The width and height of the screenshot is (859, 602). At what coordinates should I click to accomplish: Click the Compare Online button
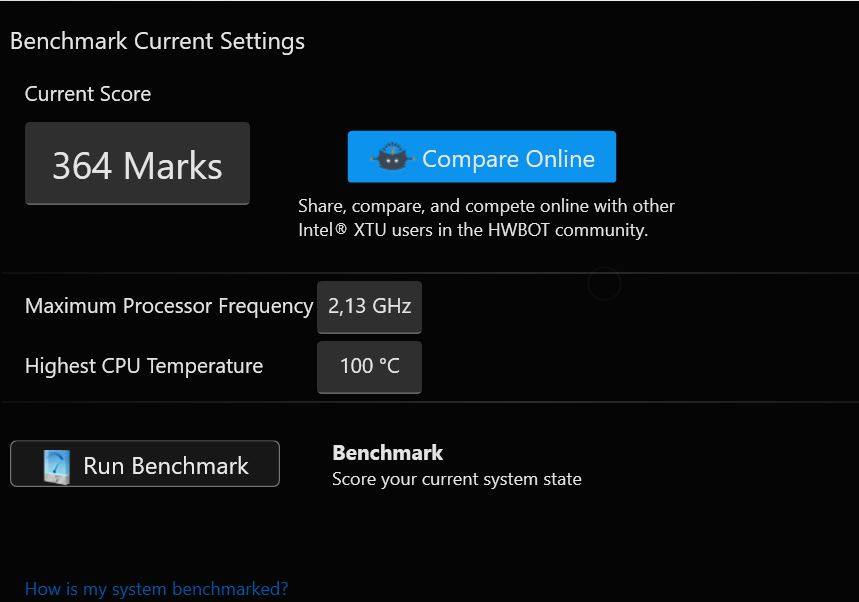pyautogui.click(x=482, y=157)
